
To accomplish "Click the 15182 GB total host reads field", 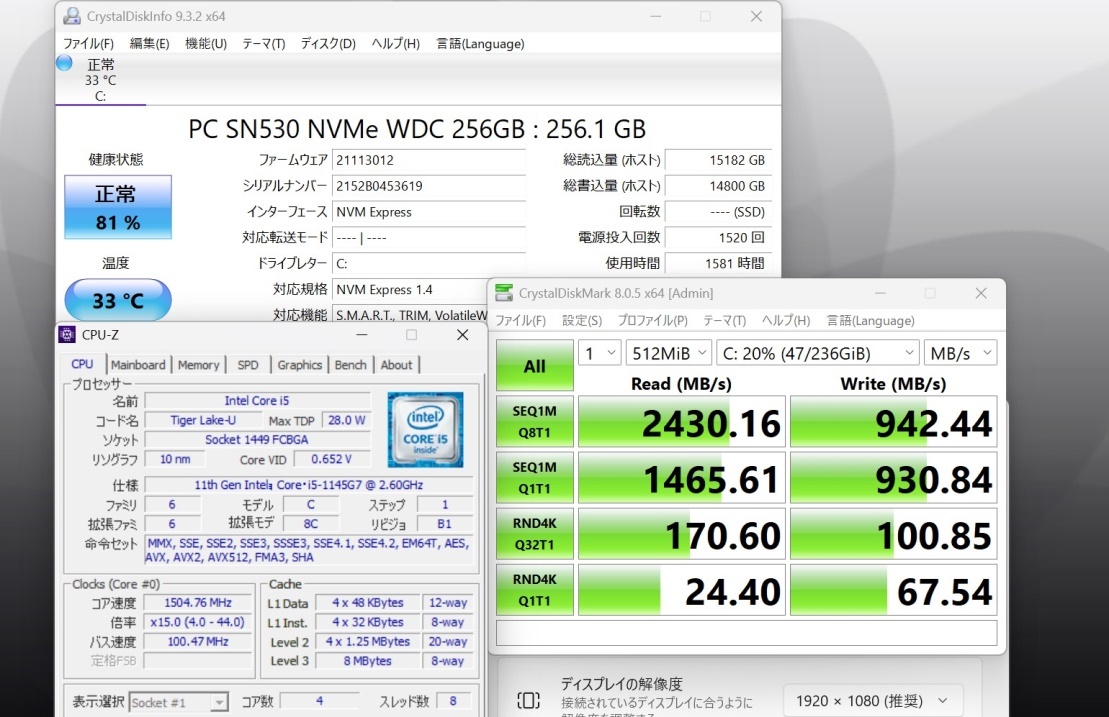I will pos(718,160).
